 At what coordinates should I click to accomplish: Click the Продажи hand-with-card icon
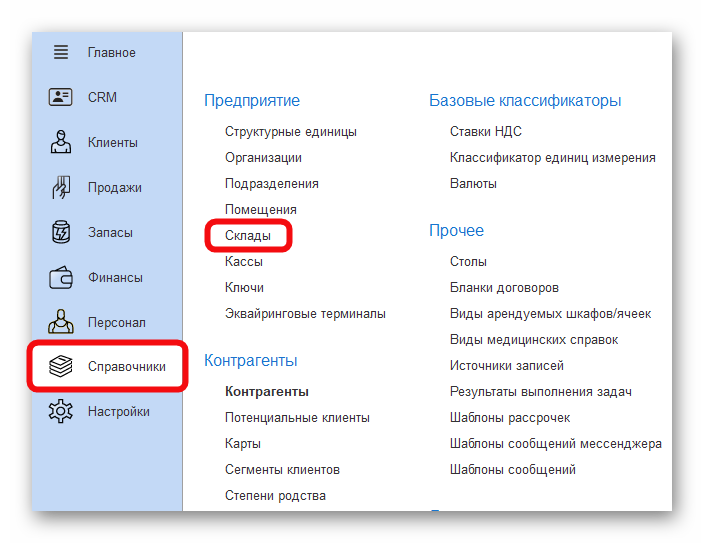coord(61,187)
